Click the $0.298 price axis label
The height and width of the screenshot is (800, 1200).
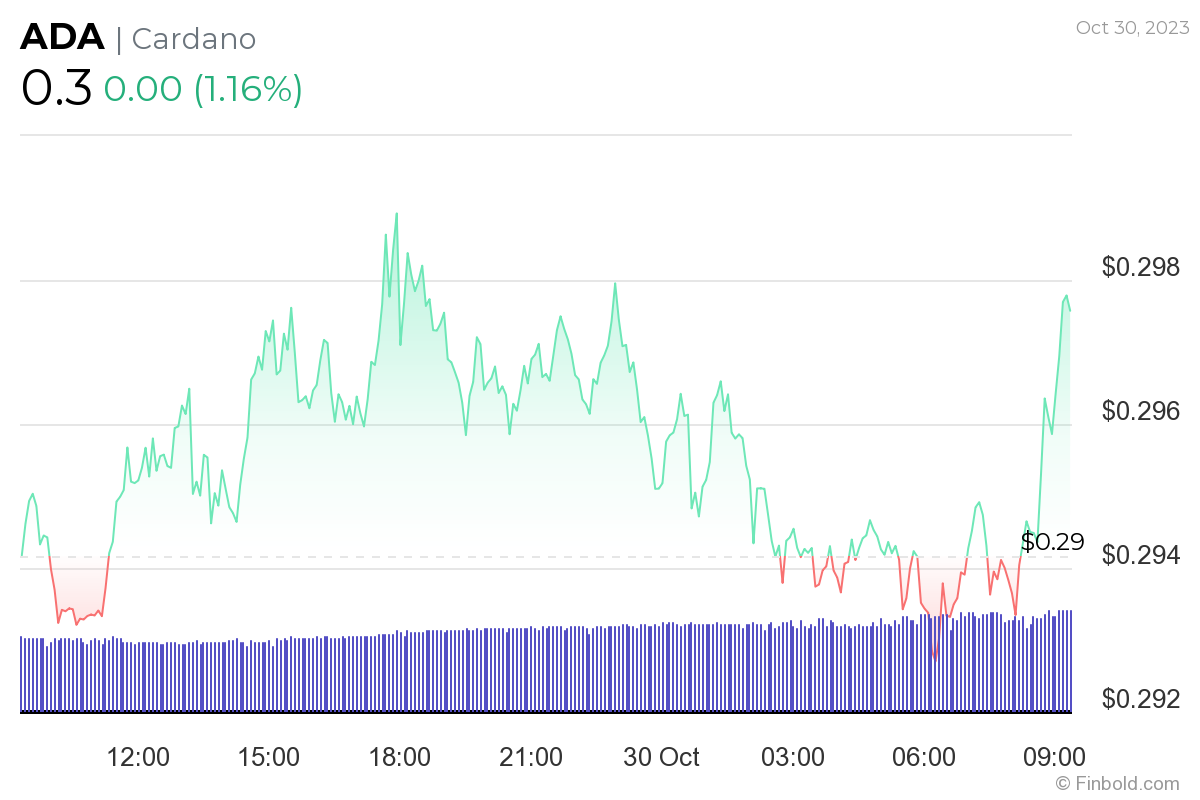tap(1142, 267)
